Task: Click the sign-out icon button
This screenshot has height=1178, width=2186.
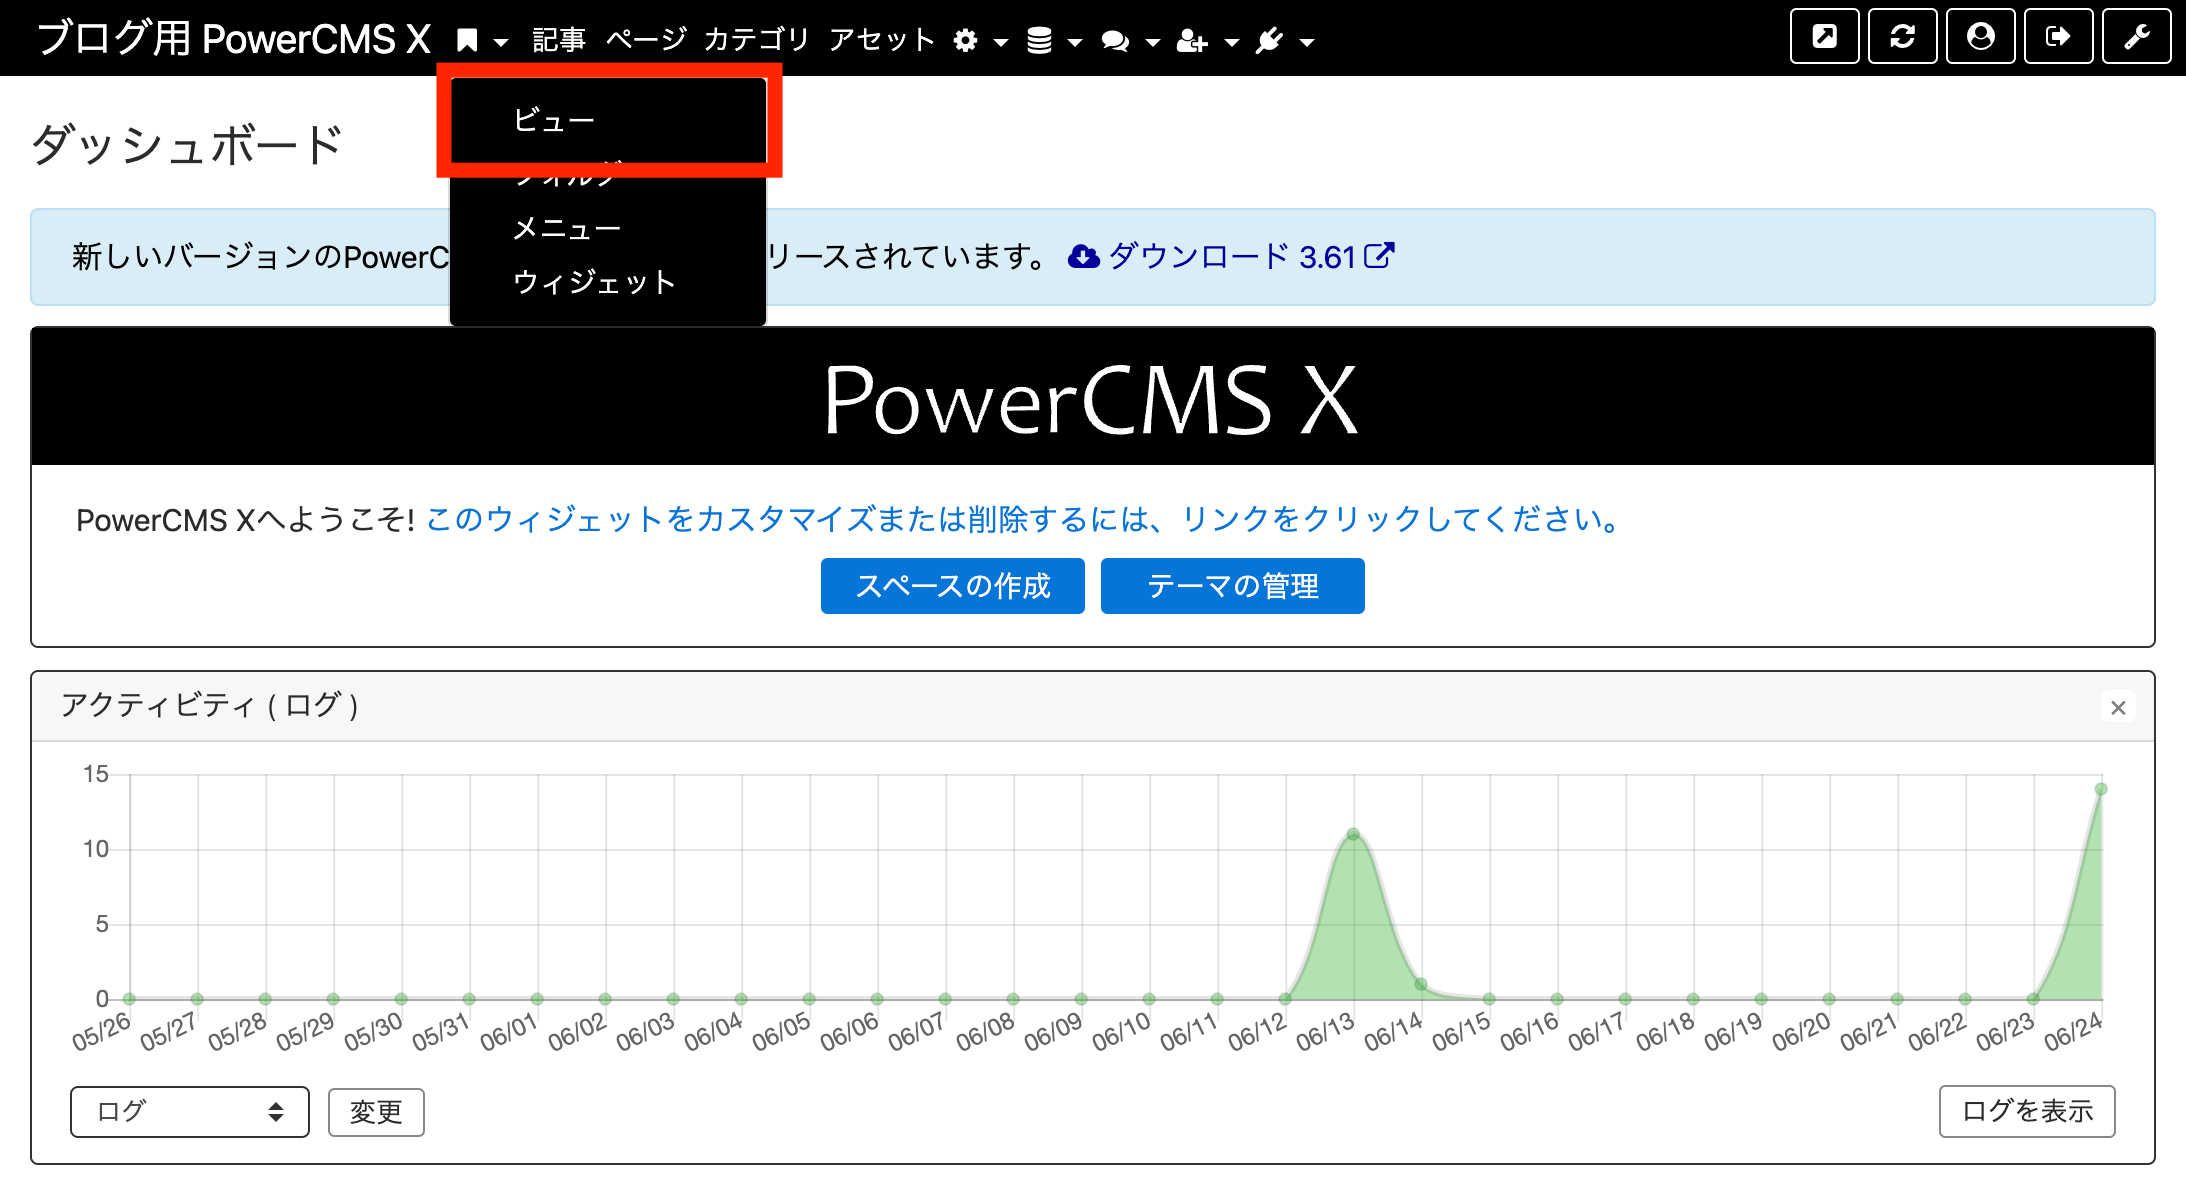Action: (x=2059, y=36)
